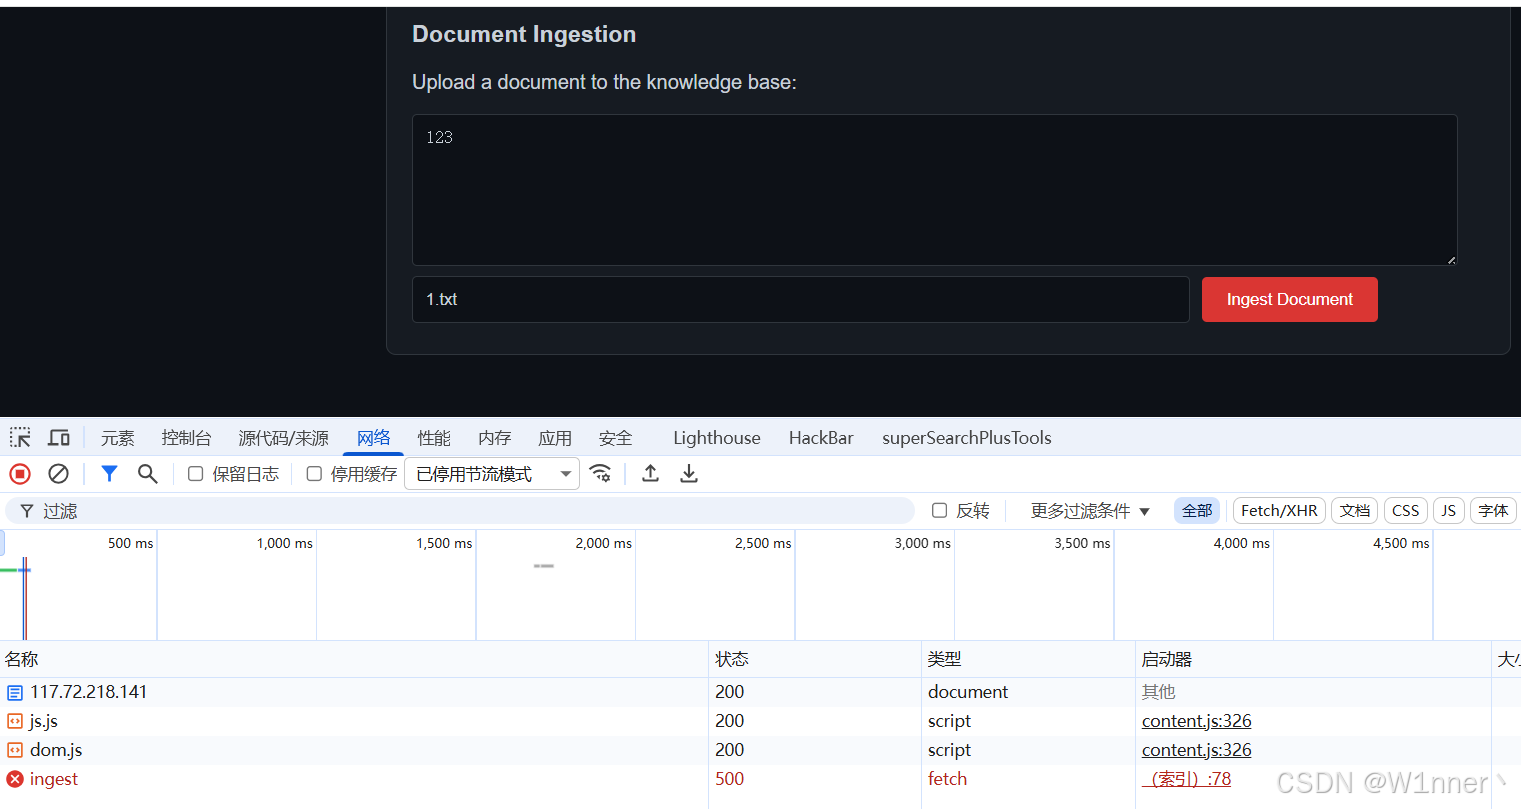Click the script icon beside js.js
The width and height of the screenshot is (1521, 809).
tap(15, 721)
